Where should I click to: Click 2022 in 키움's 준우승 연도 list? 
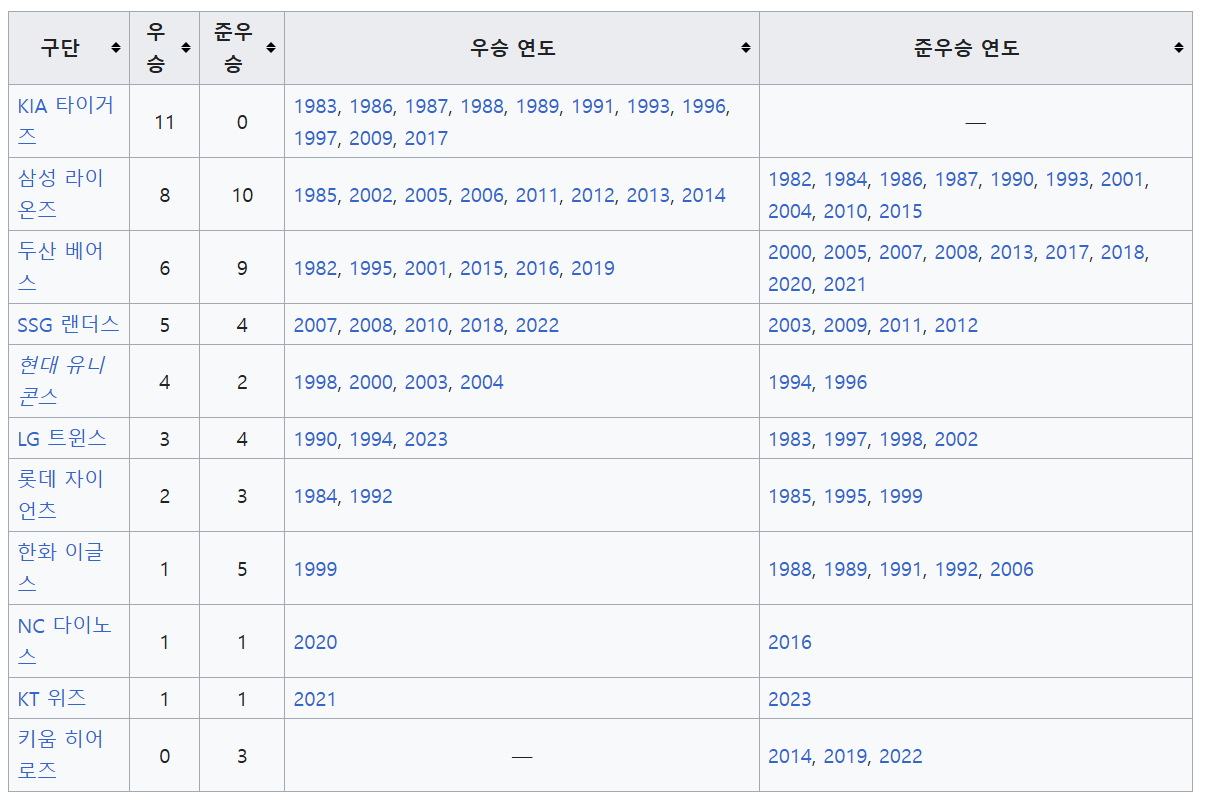point(901,756)
